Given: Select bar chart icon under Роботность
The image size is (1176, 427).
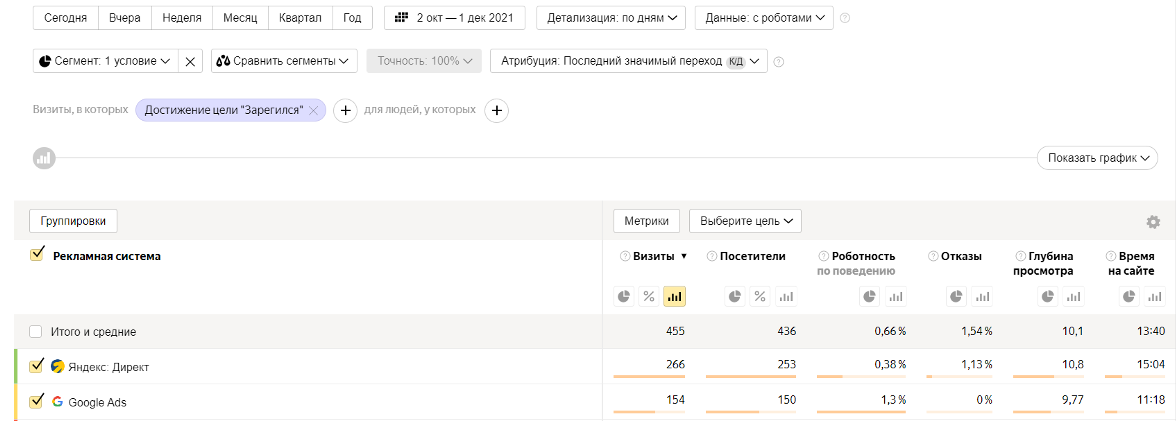Looking at the screenshot, I should 896,296.
